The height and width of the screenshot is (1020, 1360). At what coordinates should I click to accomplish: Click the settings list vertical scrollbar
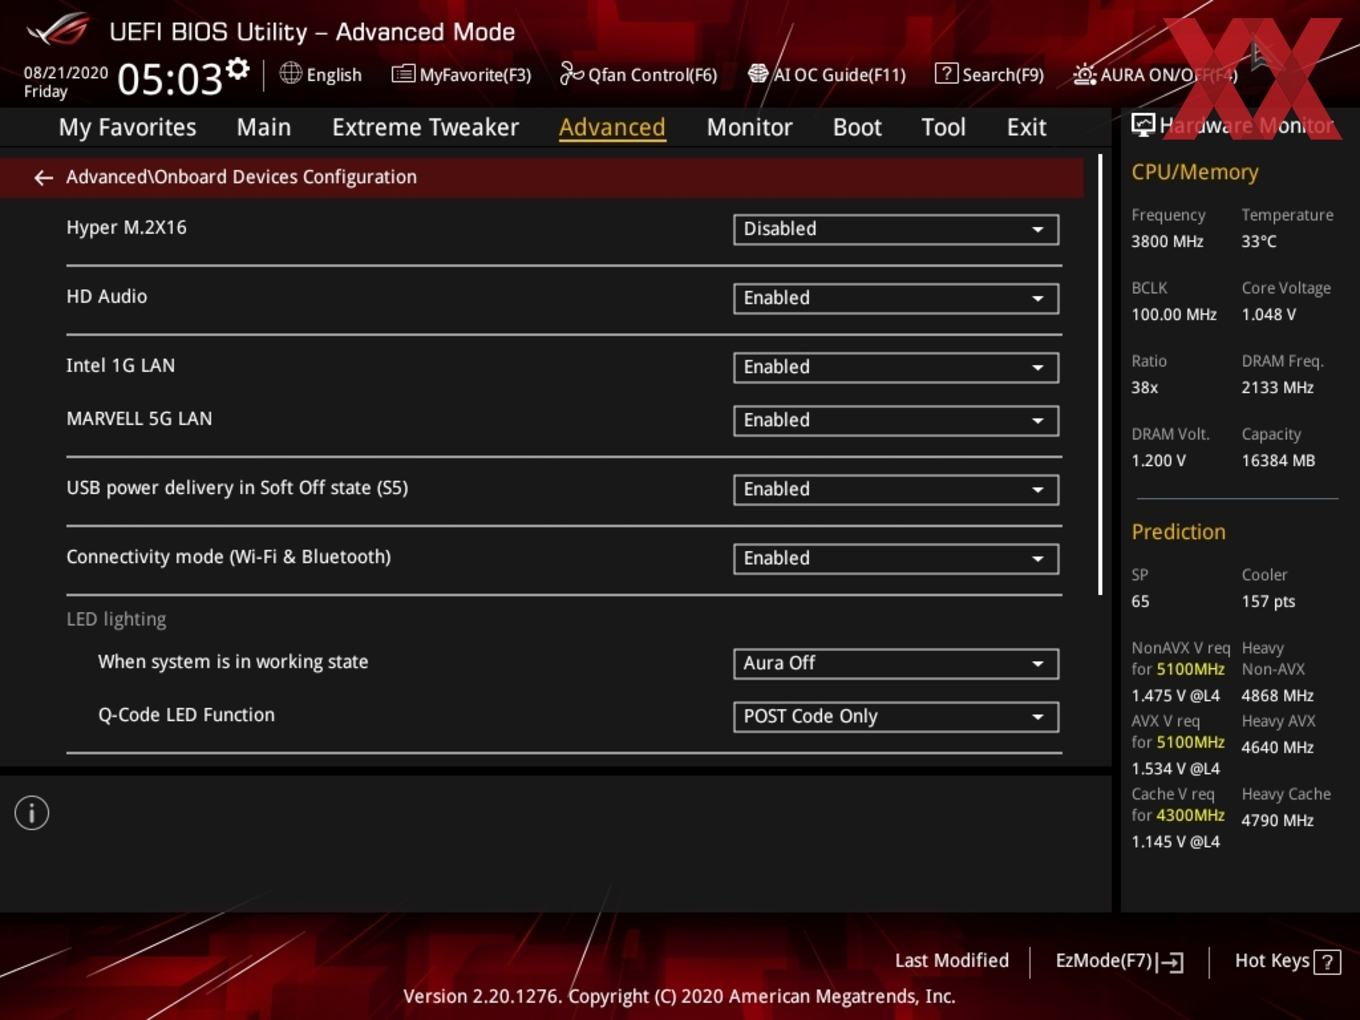1100,375
